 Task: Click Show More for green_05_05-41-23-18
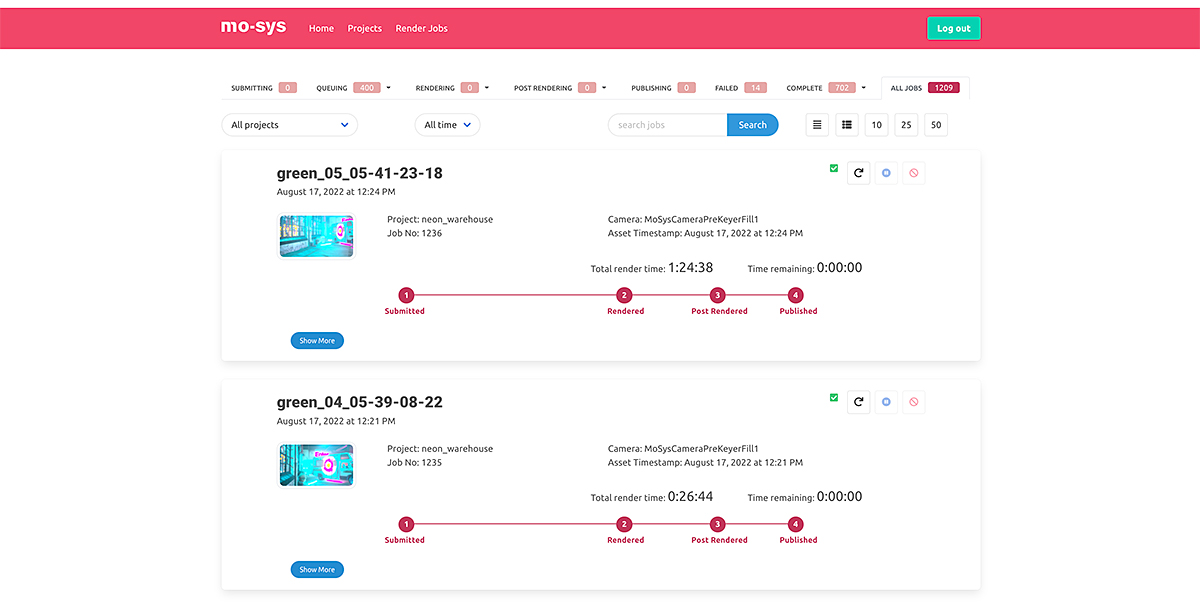point(317,341)
